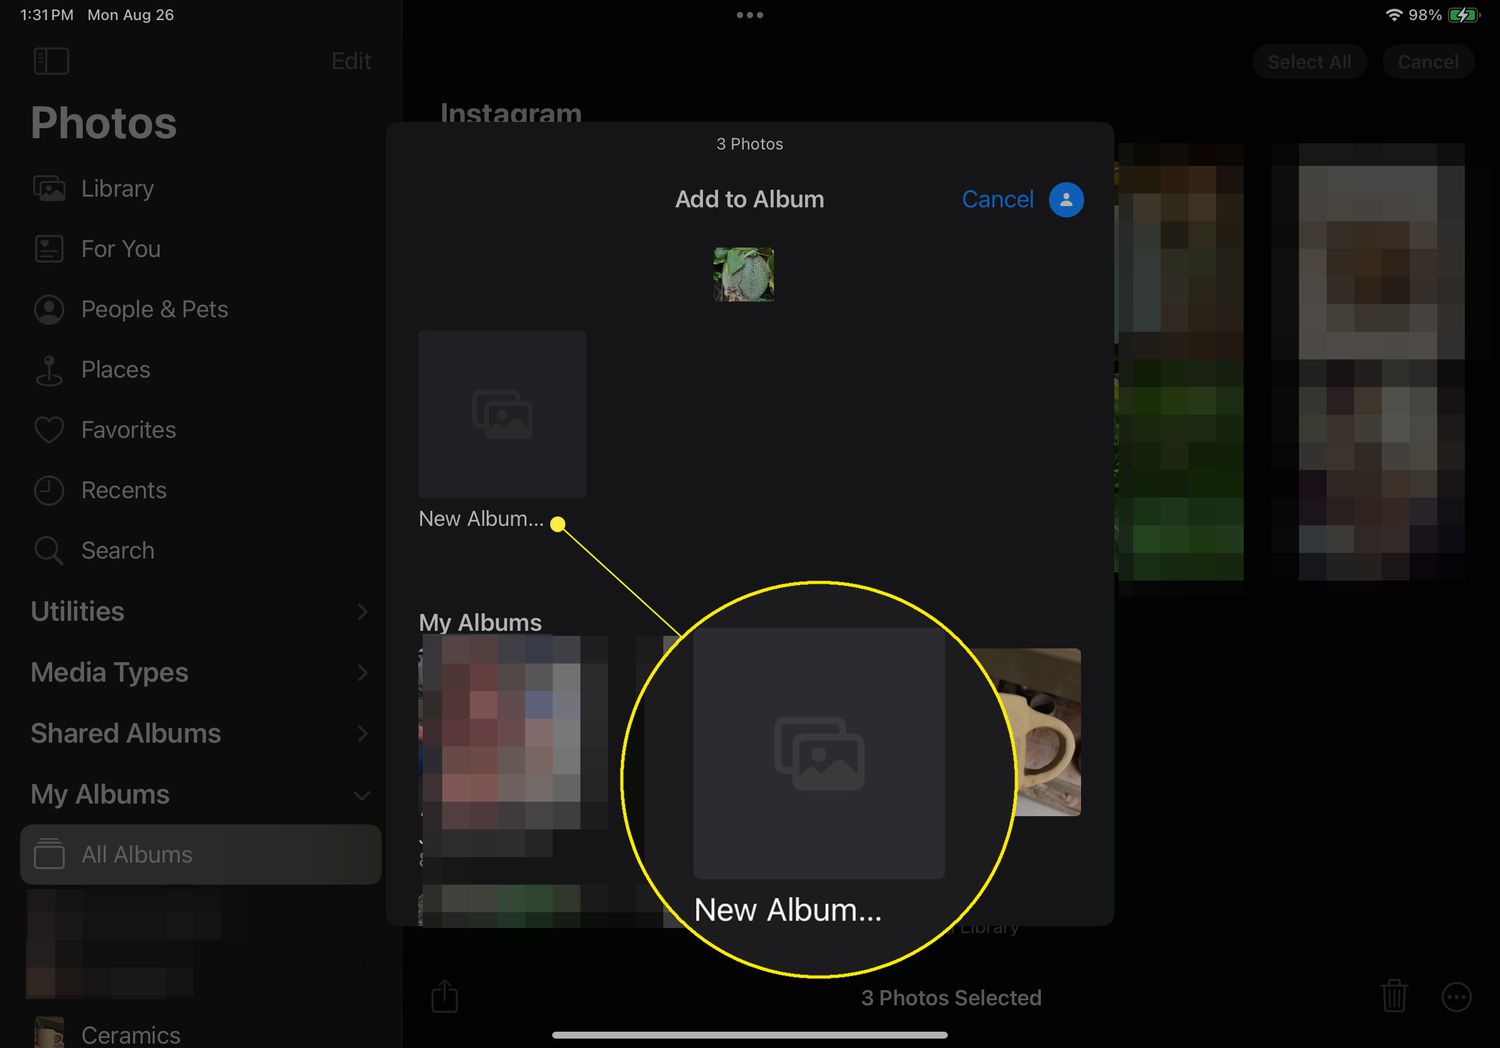
Task: Expand the Shared Albums section chevron
Action: click(362, 734)
